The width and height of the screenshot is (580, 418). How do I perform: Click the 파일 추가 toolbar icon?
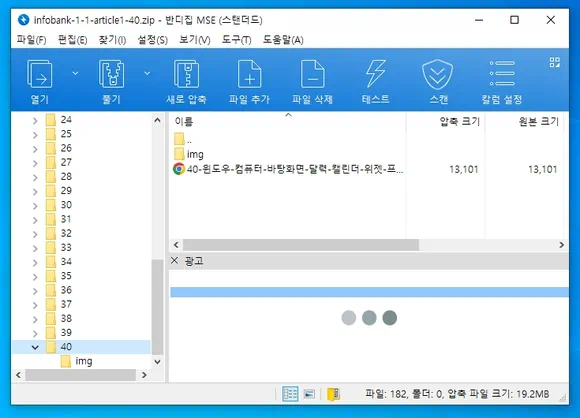coord(249,74)
